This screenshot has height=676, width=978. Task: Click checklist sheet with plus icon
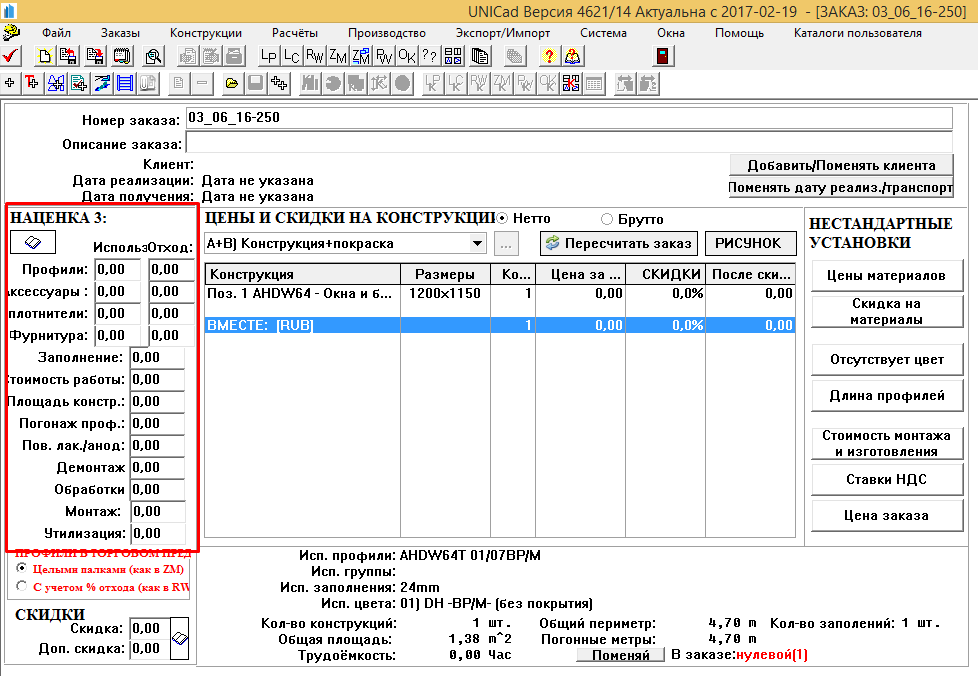[79, 84]
